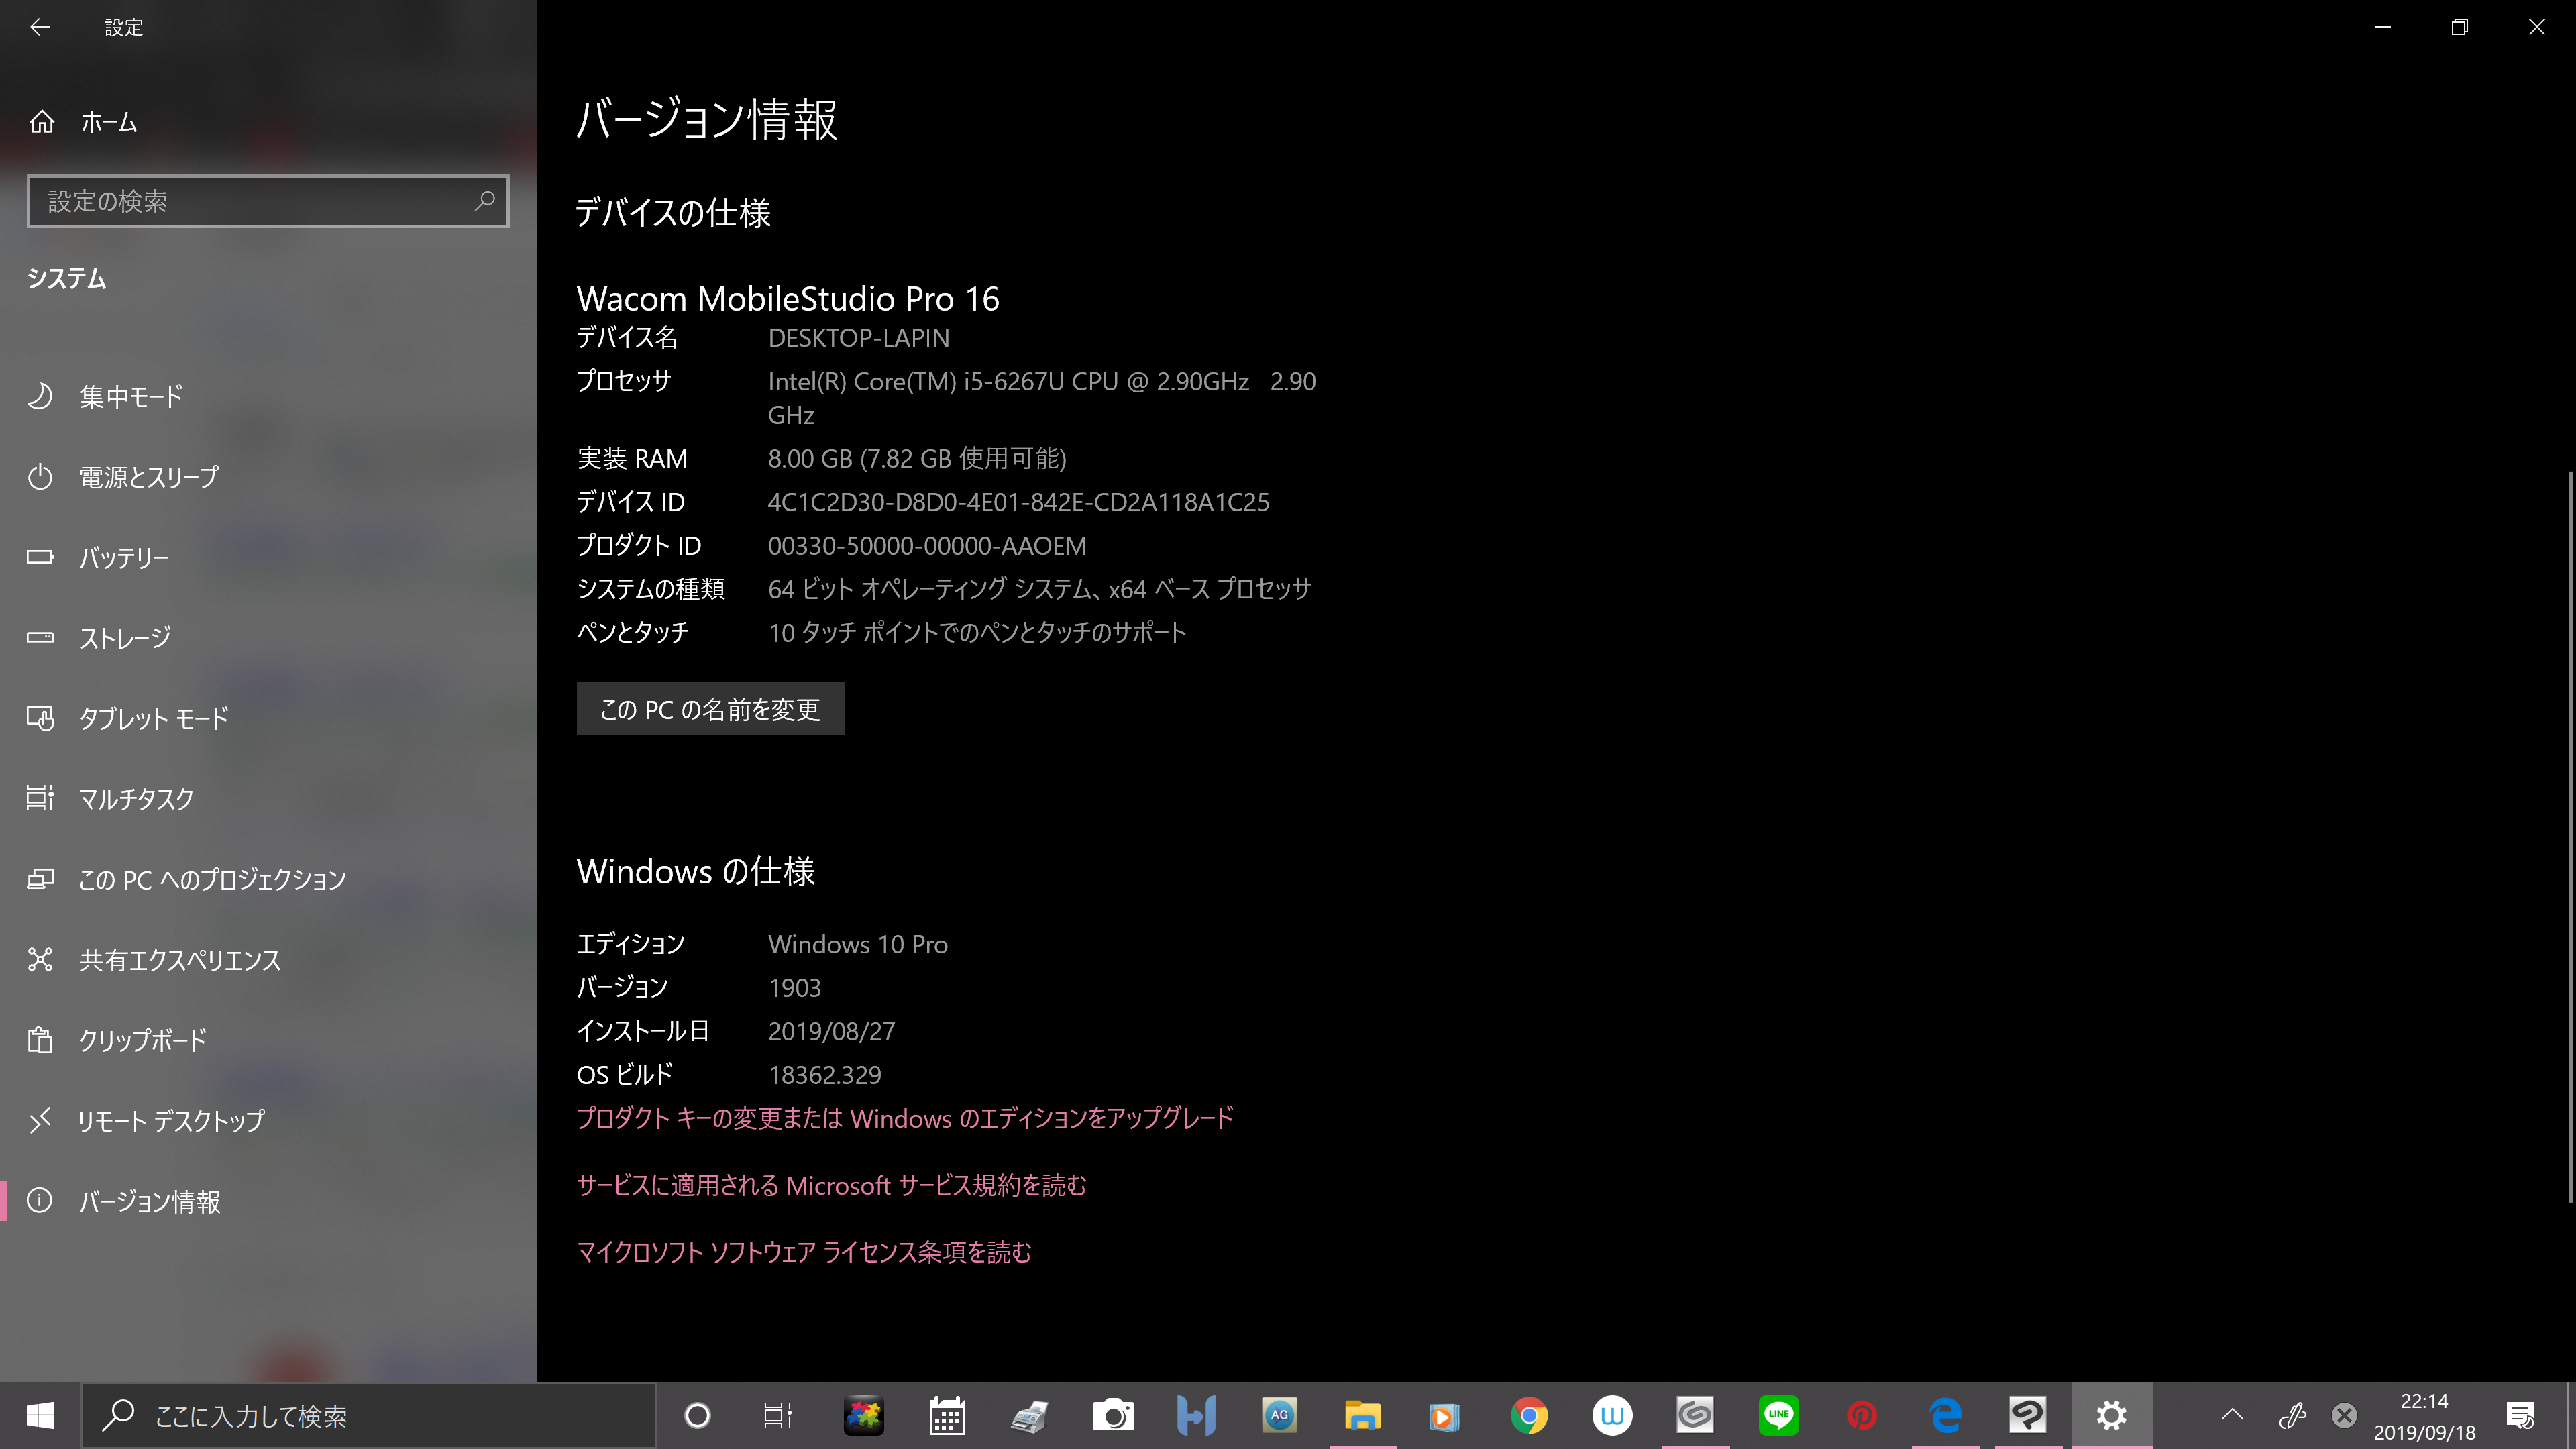
Task: Click この PC の名前を変更 button
Action: 710,709
